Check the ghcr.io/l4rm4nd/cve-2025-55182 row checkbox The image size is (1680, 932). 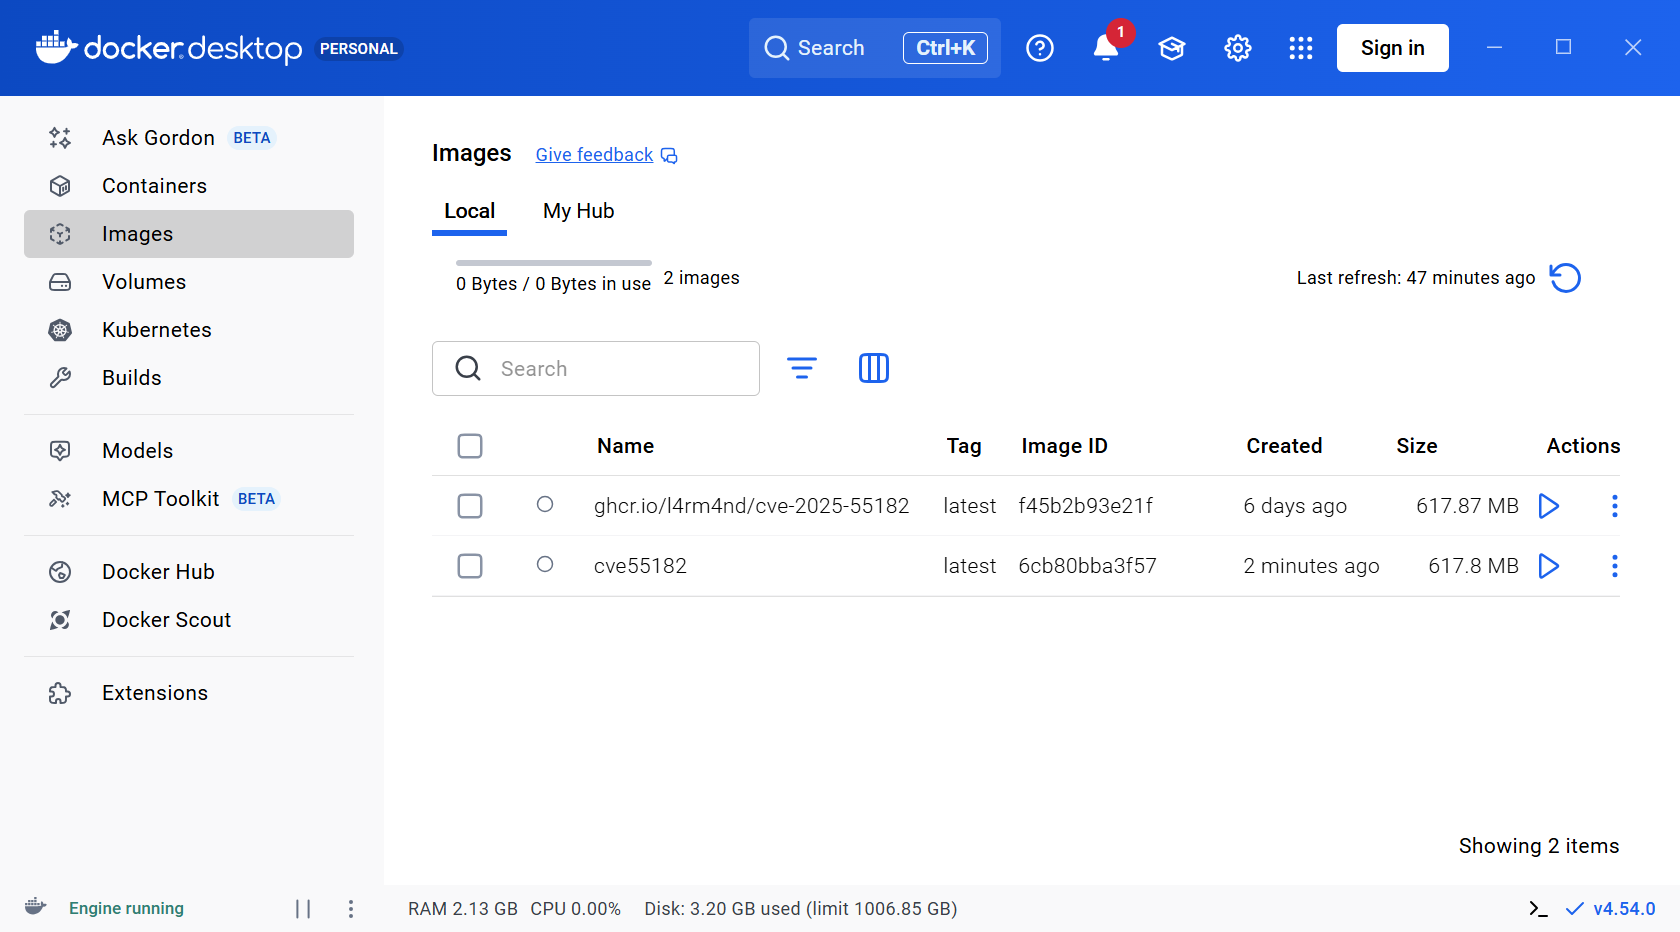pos(470,506)
